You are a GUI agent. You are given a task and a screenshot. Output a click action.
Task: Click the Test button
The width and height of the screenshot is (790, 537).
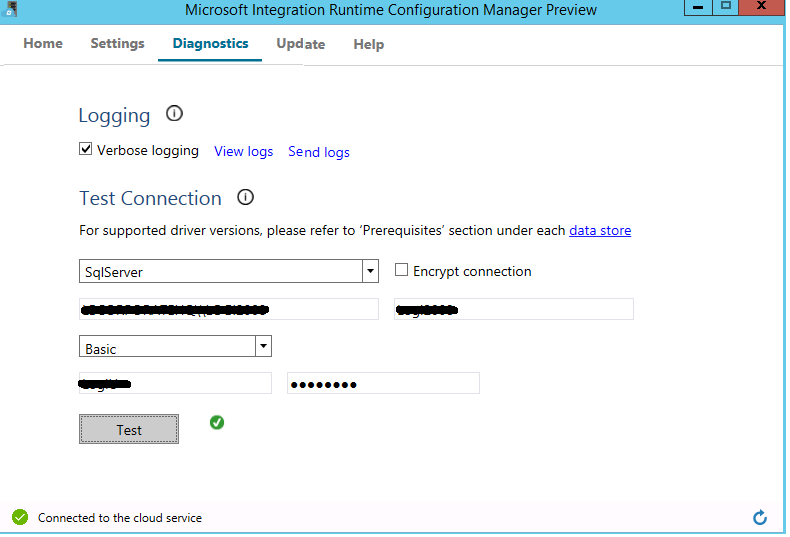[x=129, y=429]
